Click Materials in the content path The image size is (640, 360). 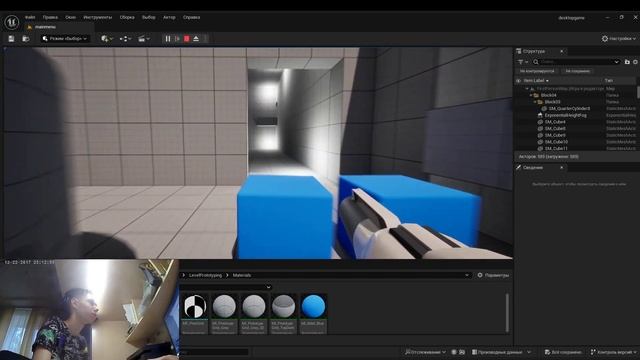tap(242, 276)
